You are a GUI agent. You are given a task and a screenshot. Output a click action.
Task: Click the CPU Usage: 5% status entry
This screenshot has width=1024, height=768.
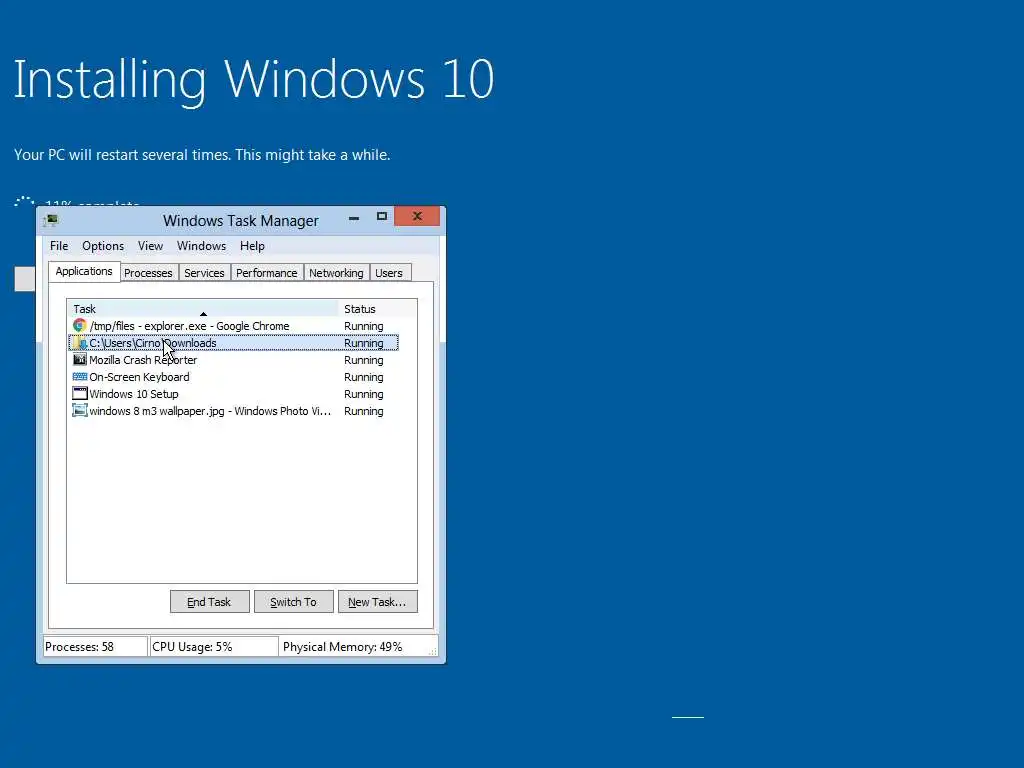[x=214, y=647]
